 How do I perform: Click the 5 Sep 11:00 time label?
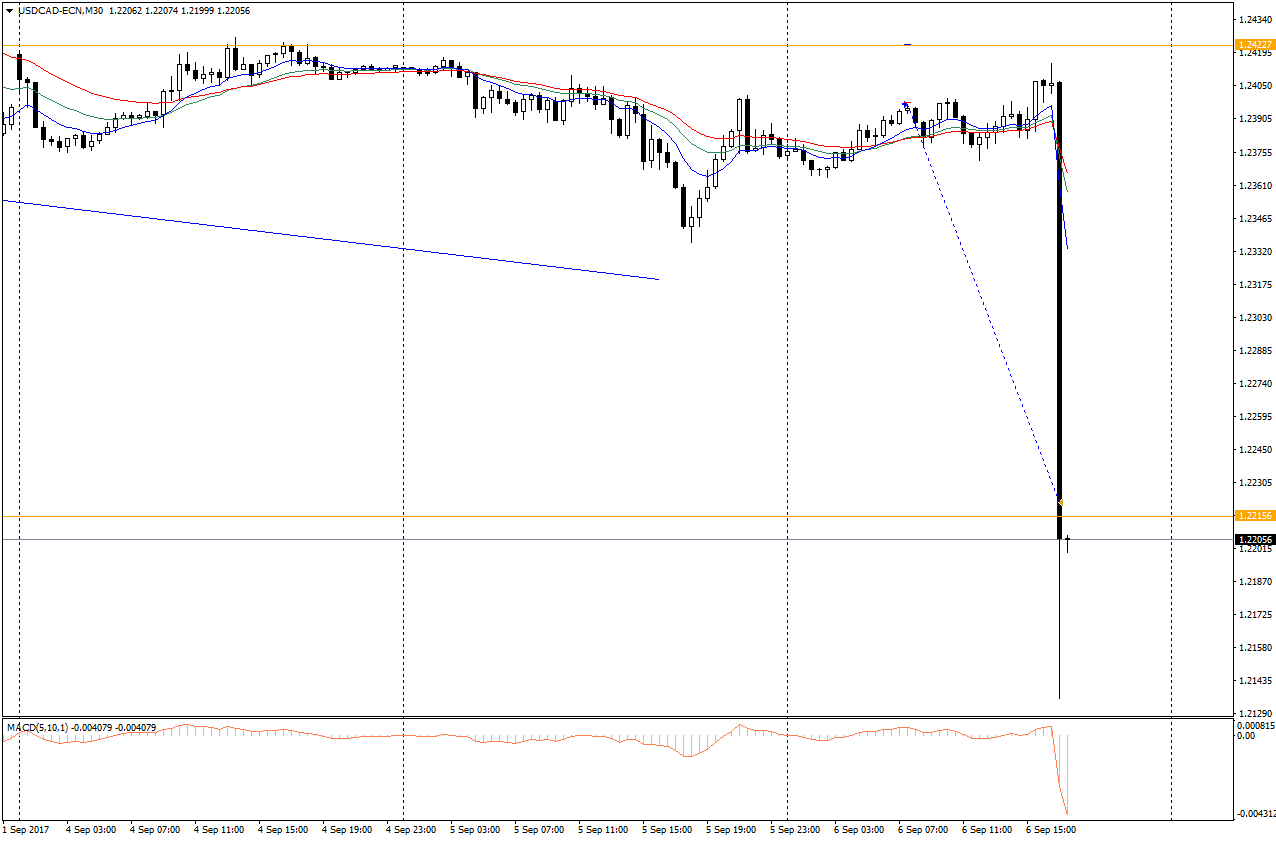point(603,829)
